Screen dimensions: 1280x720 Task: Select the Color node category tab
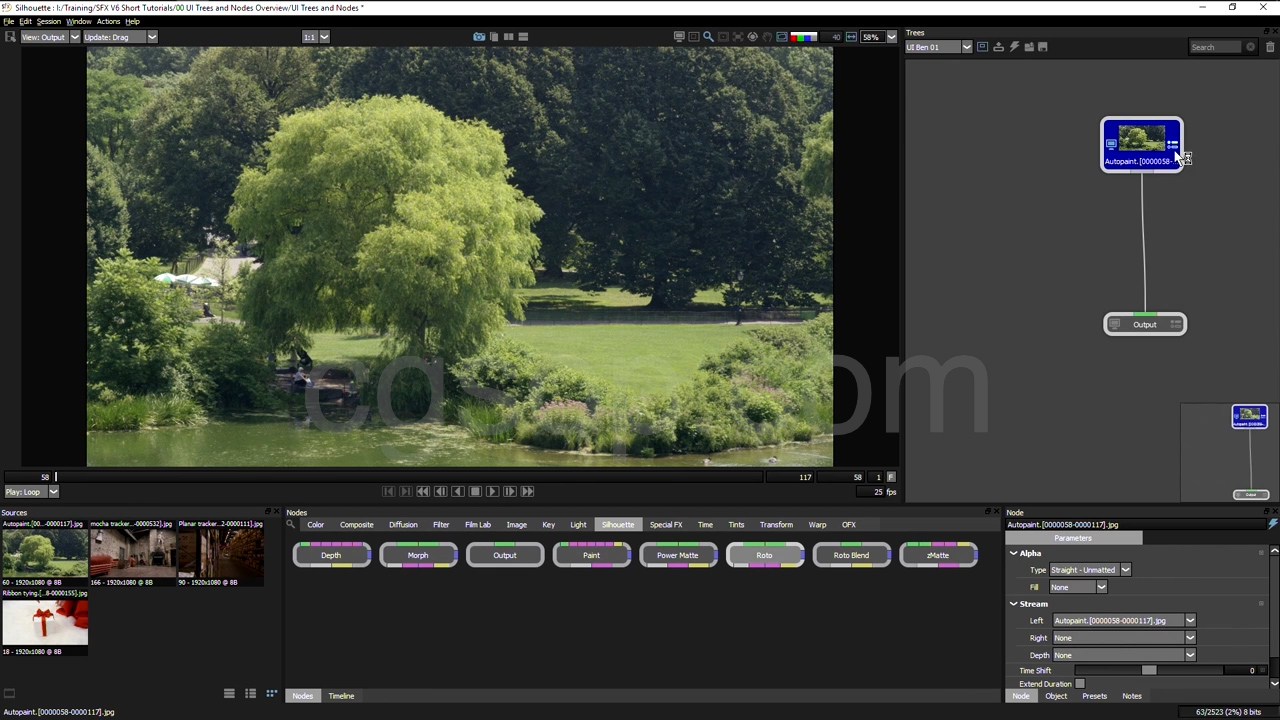point(315,524)
